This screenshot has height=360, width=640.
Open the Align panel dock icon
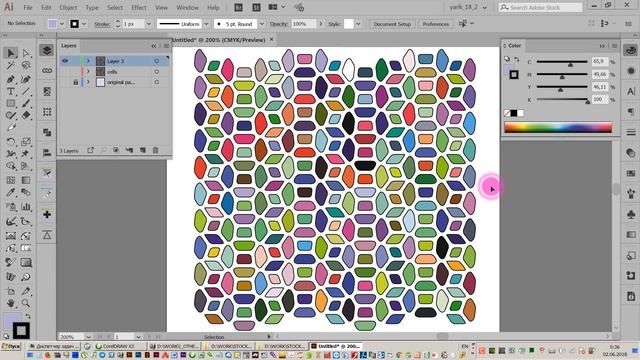(47, 153)
